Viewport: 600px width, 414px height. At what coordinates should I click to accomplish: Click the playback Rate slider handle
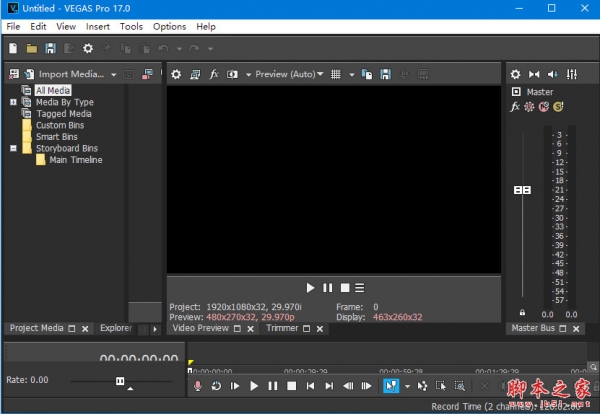(x=120, y=381)
